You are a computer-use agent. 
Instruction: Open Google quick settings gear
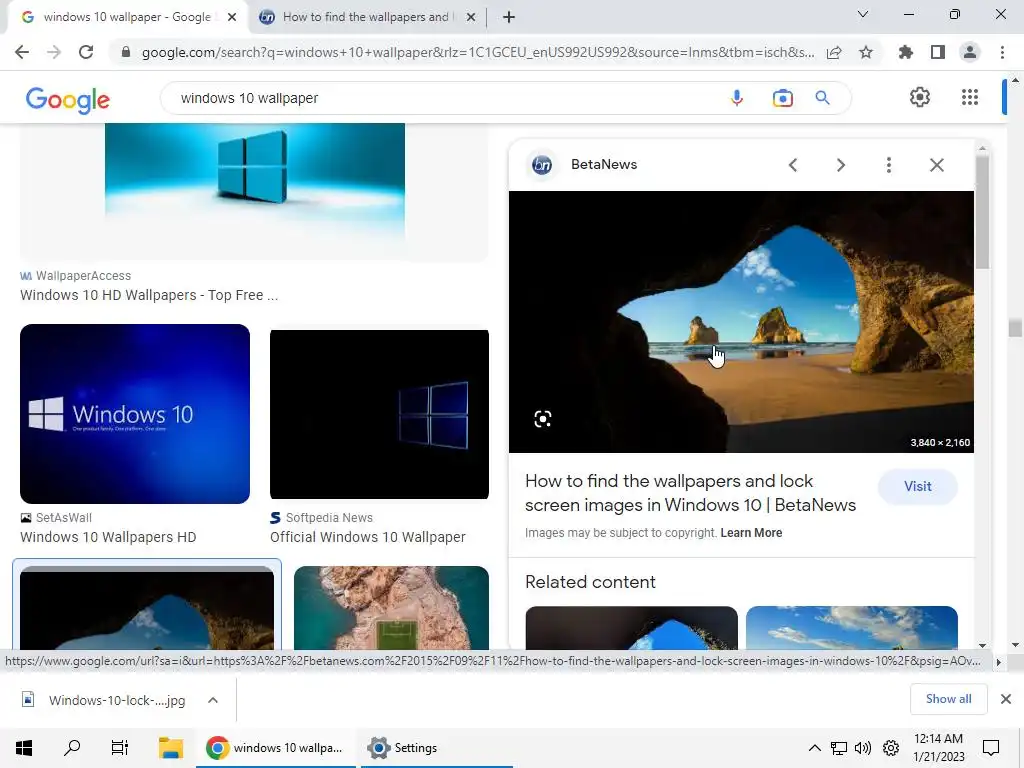pyautogui.click(x=920, y=97)
